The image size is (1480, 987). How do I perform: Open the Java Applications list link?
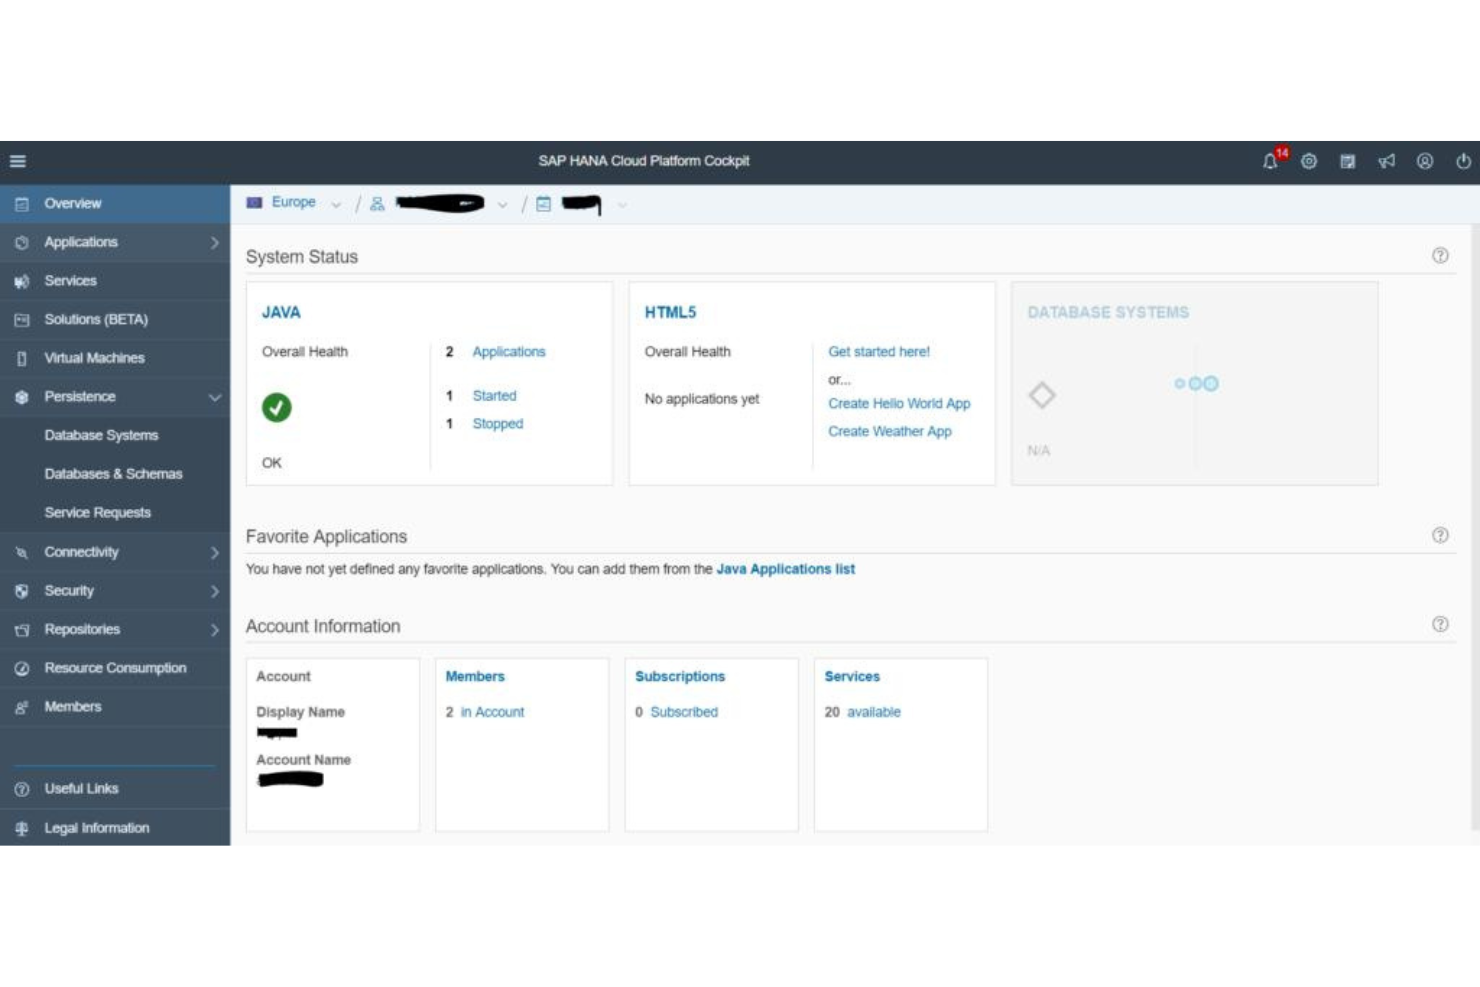coord(785,568)
